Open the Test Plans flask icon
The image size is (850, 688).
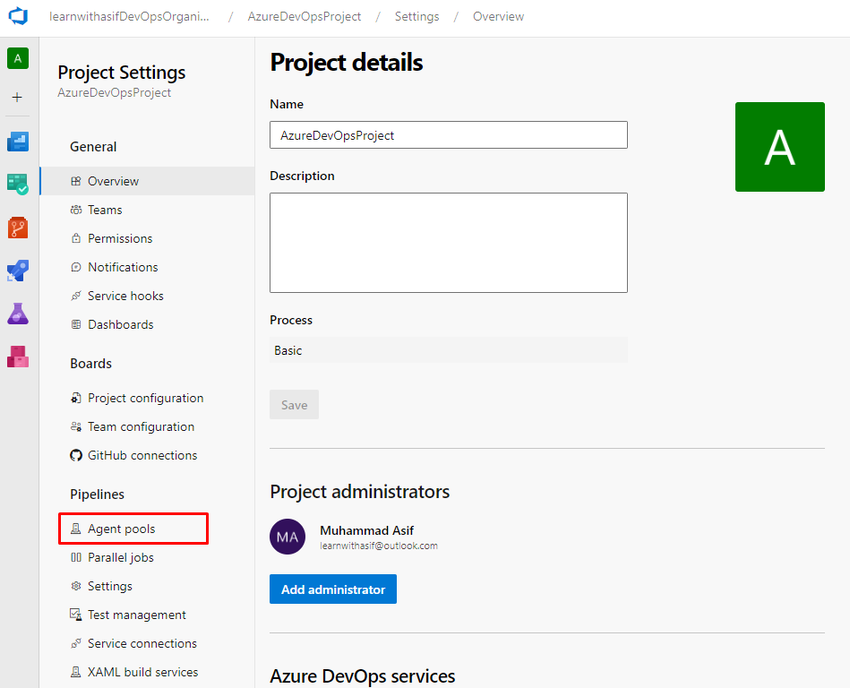18,313
